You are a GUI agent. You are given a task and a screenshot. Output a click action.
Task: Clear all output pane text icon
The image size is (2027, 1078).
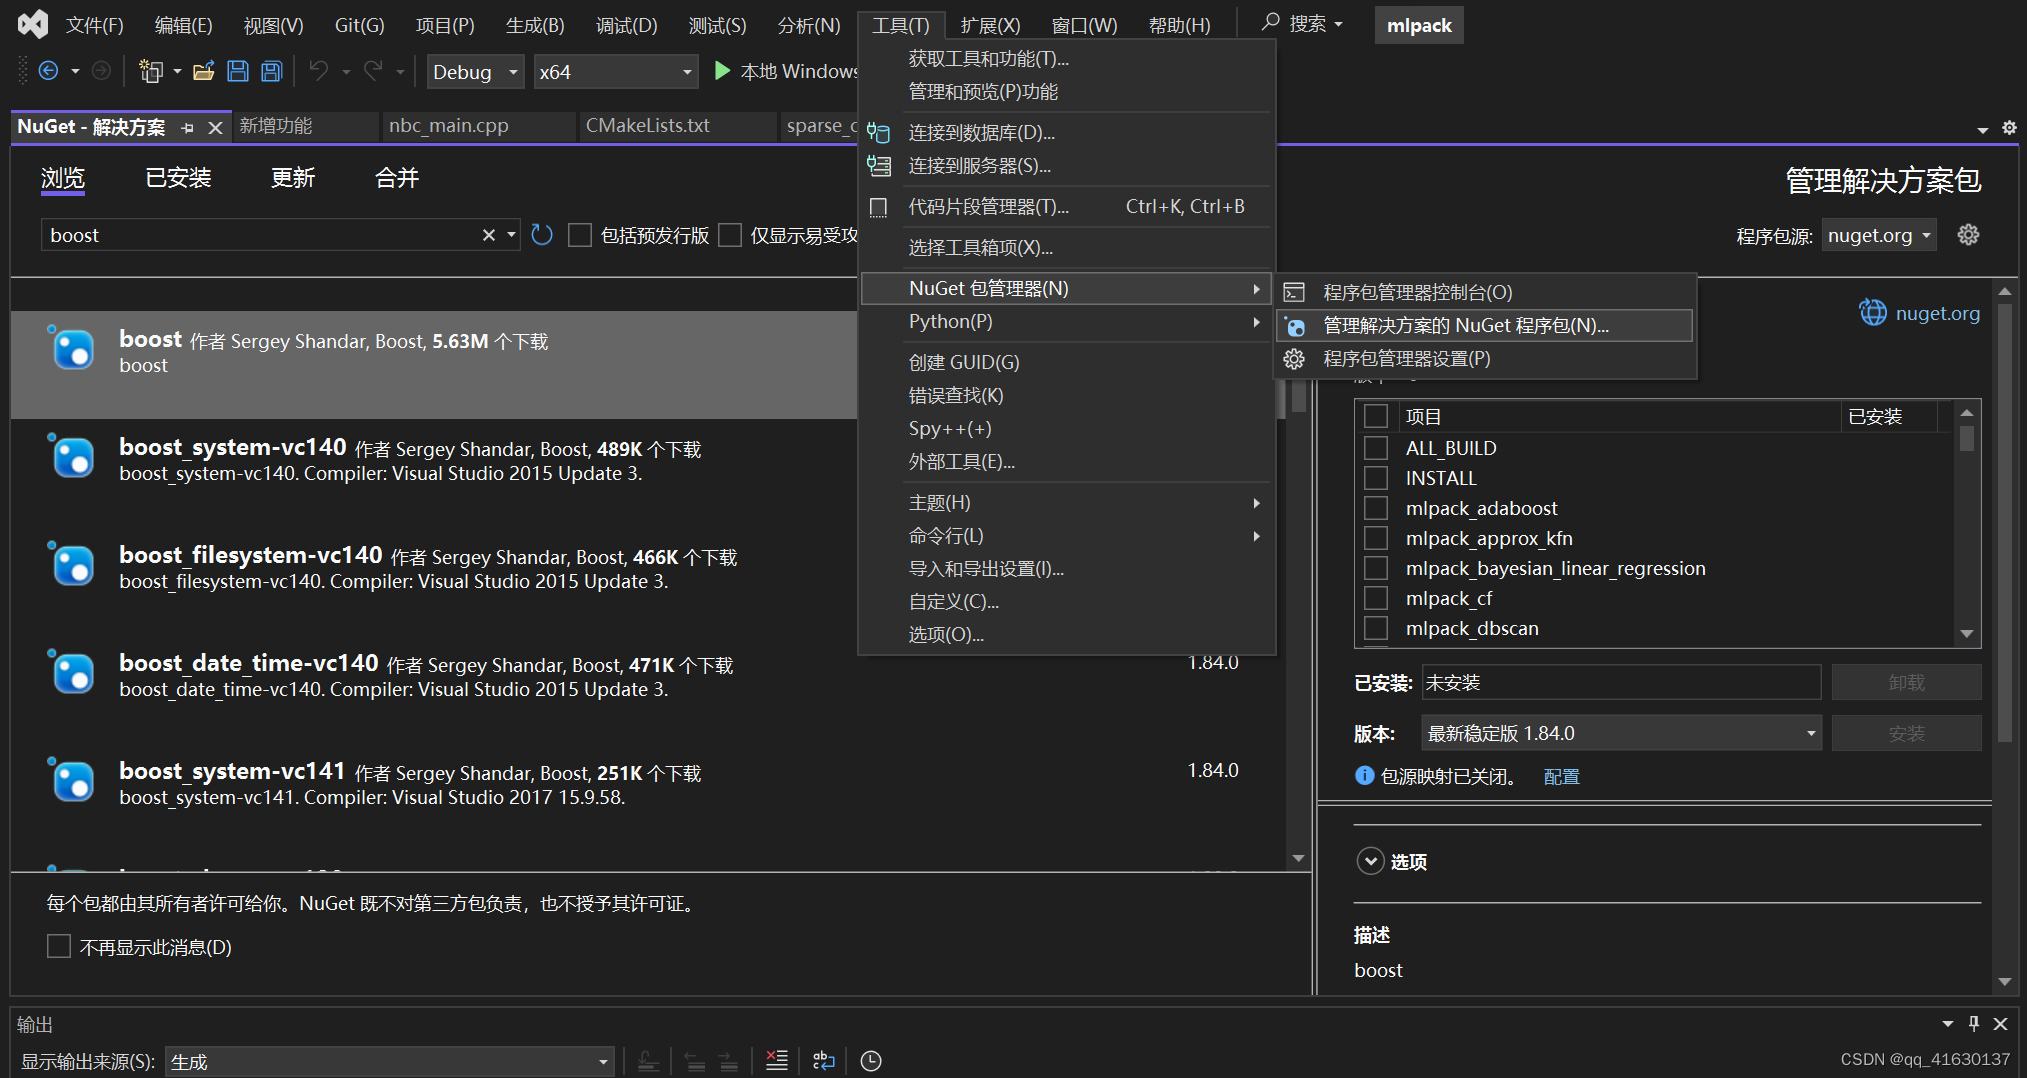(x=777, y=1061)
